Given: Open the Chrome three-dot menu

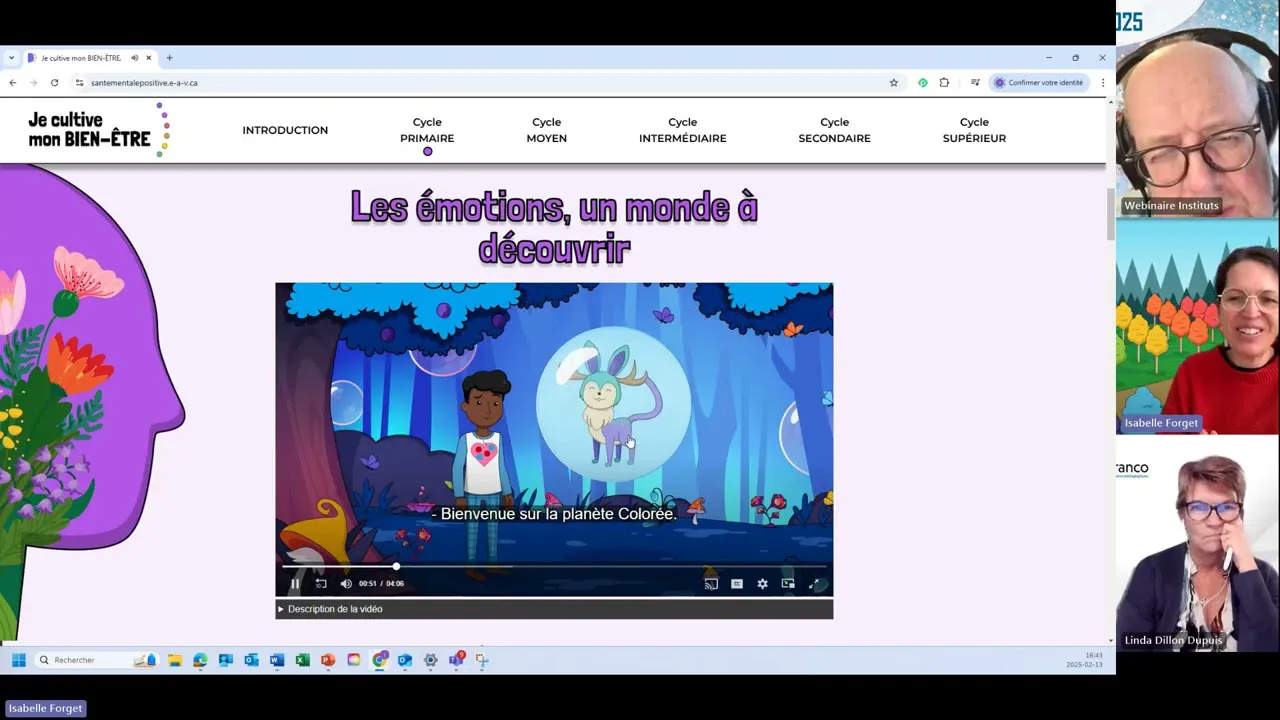Looking at the screenshot, I should [1103, 83].
